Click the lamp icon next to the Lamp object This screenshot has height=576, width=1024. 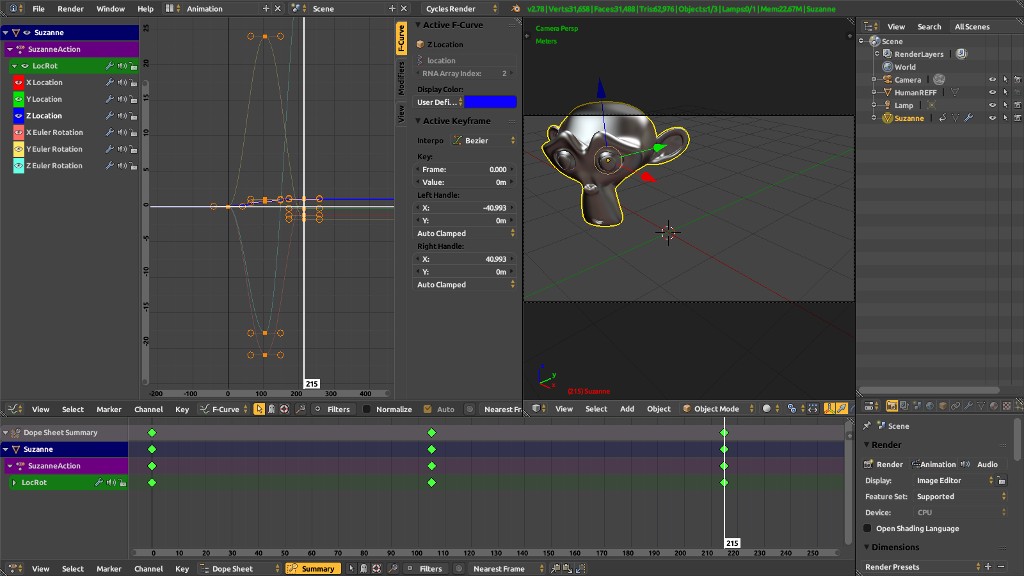tap(888, 105)
